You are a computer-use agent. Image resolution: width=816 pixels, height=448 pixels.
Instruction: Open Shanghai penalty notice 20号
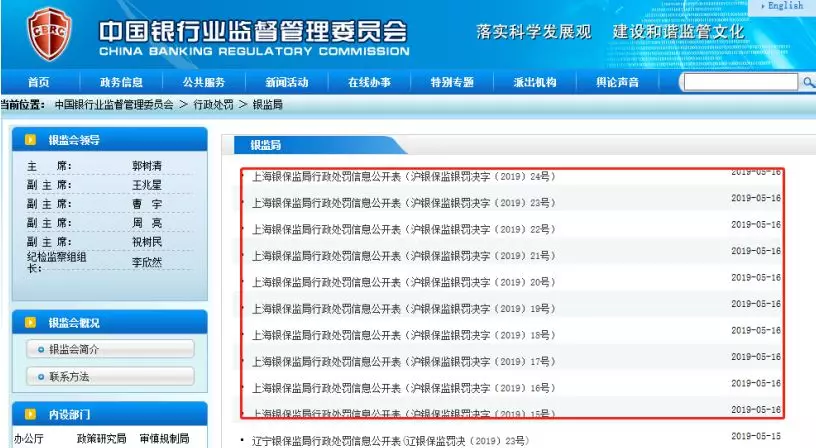[x=404, y=282]
